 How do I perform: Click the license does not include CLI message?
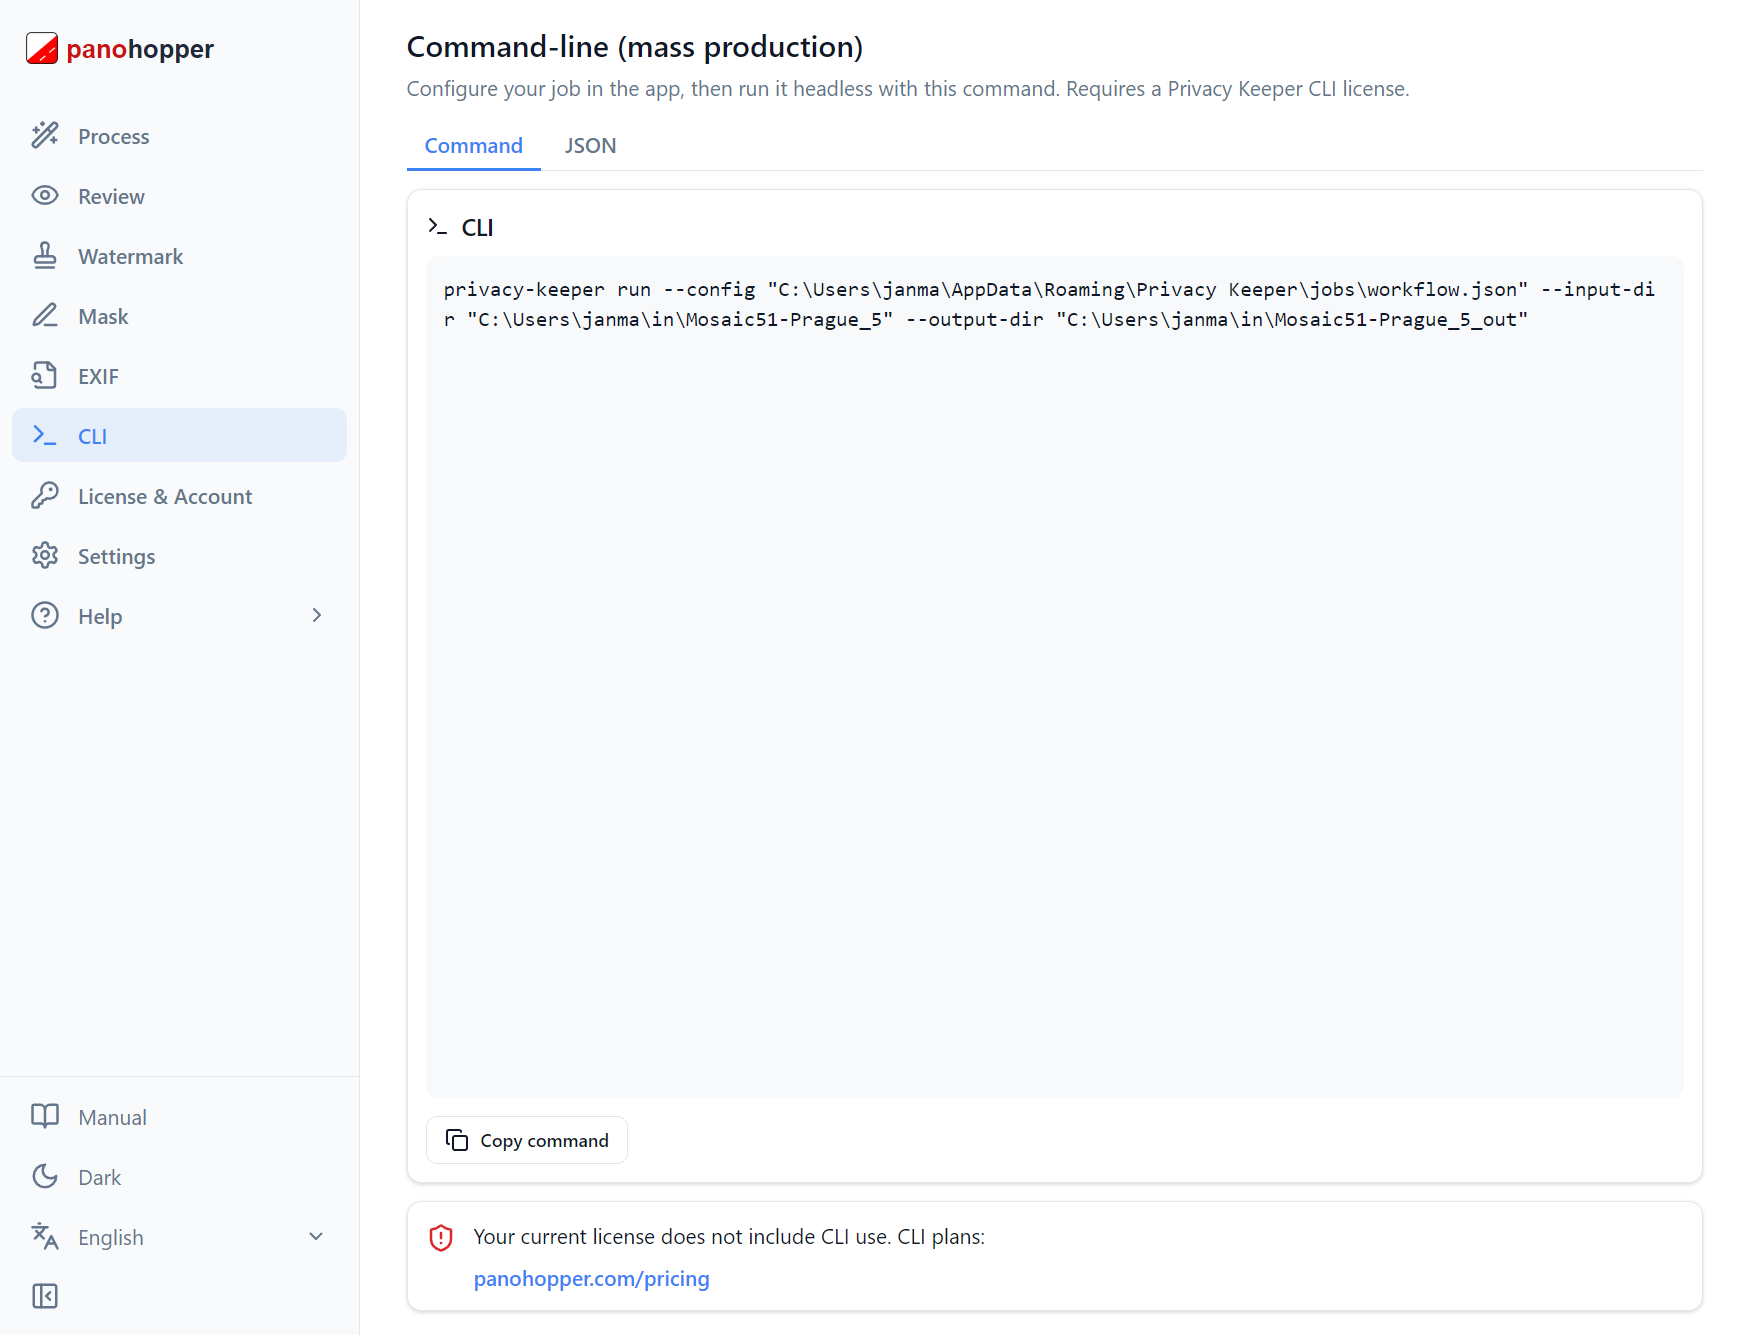[729, 1237]
